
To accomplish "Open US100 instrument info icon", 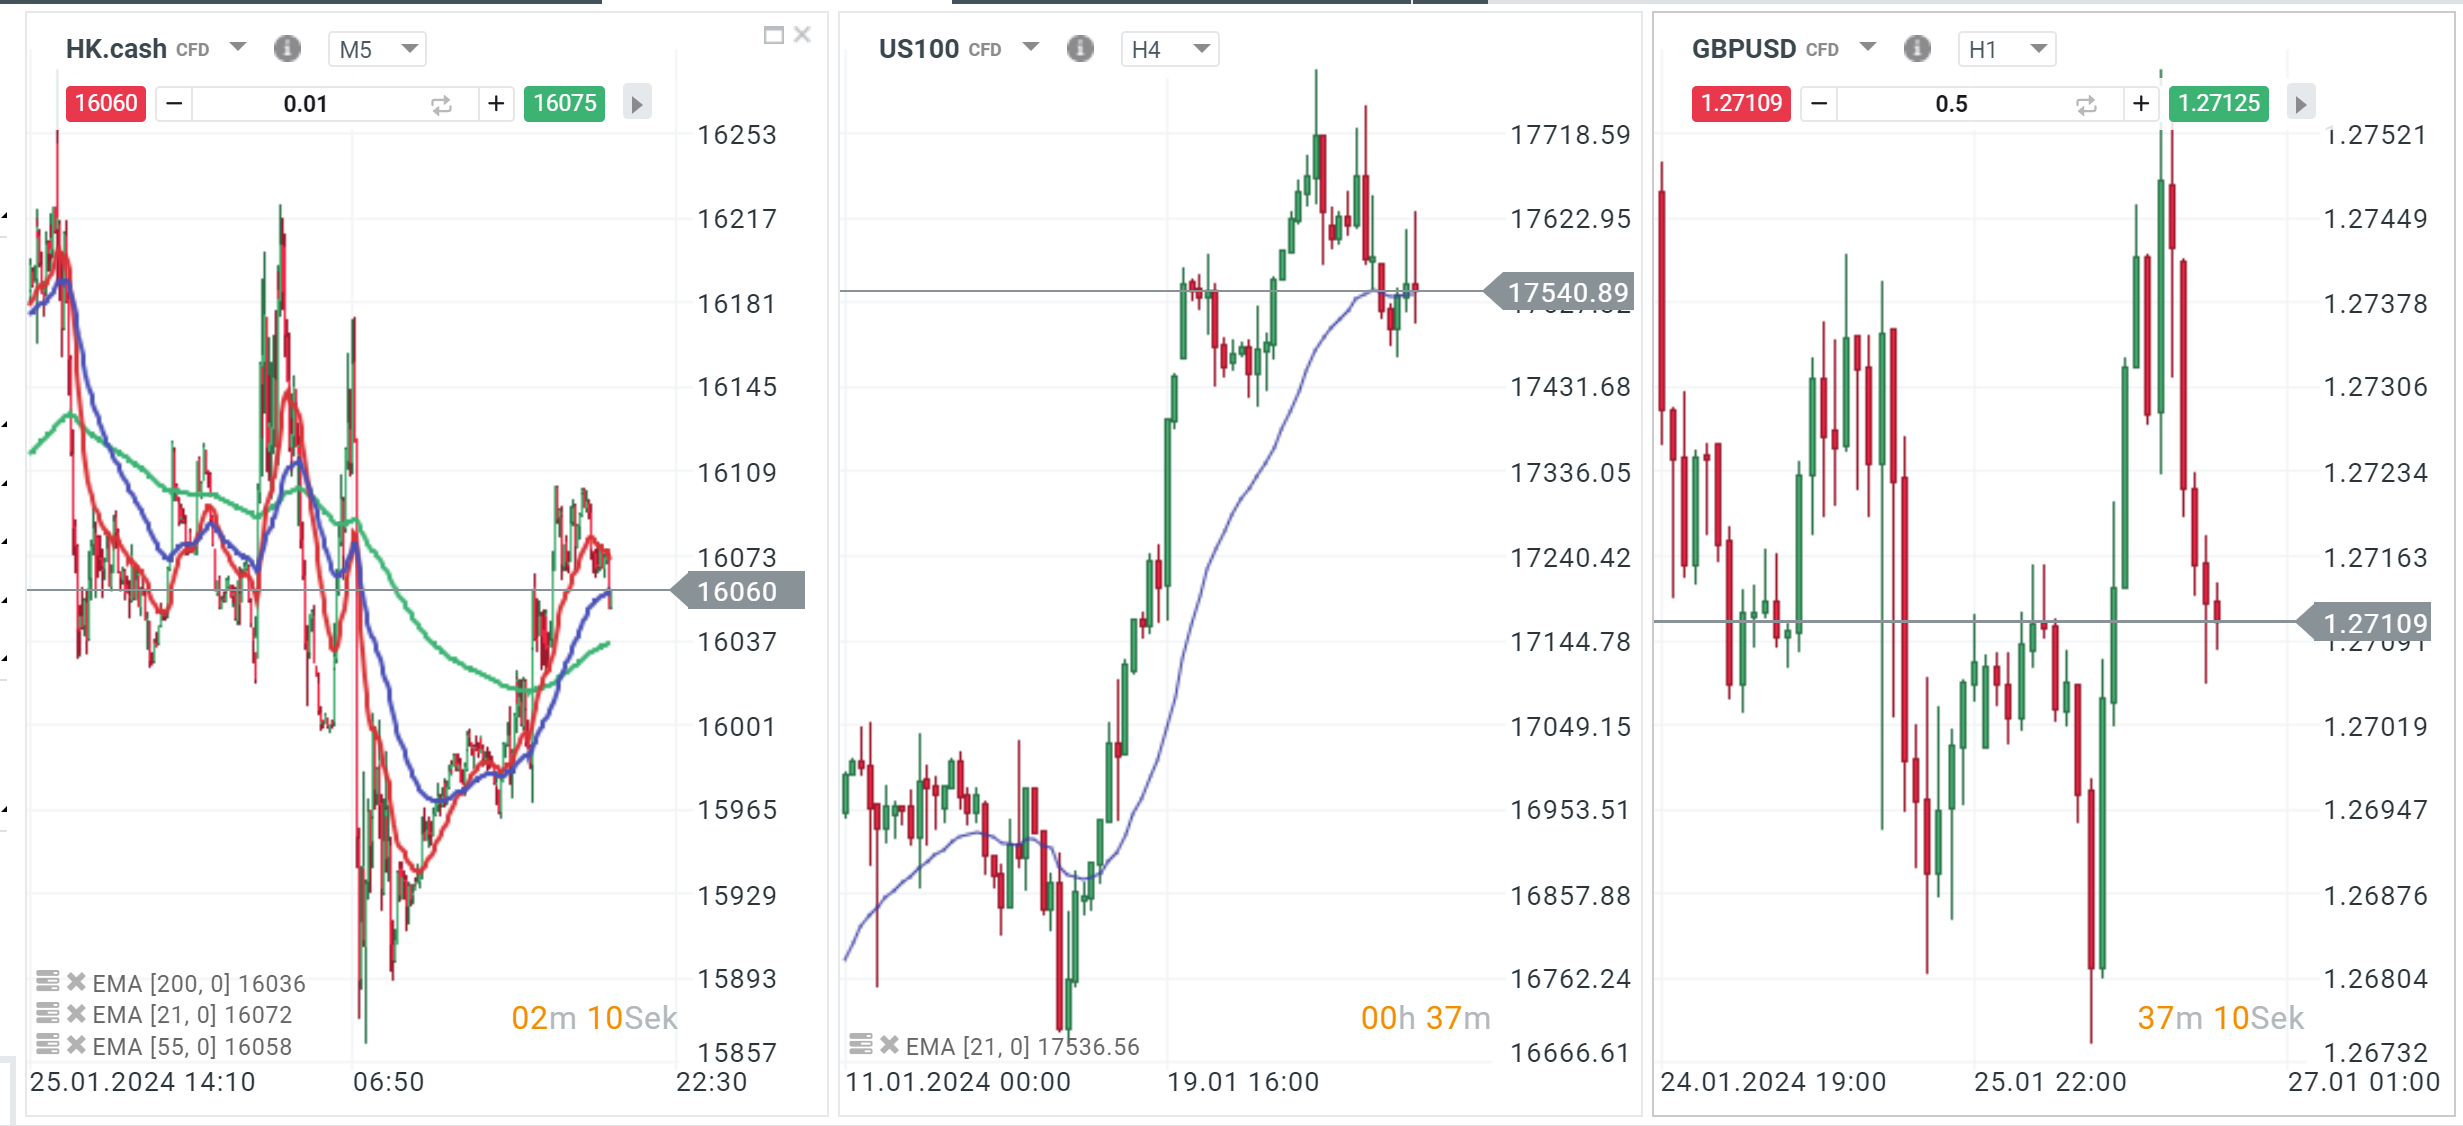I will click(1080, 48).
